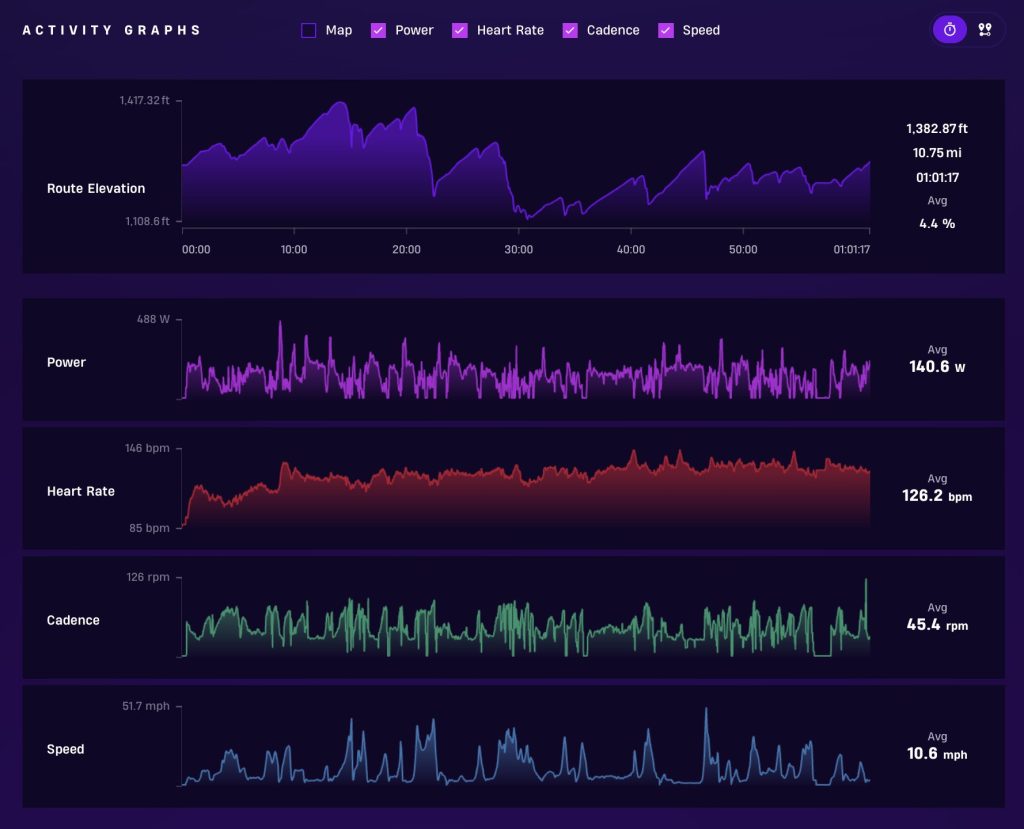This screenshot has width=1024, height=829.
Task: Click the 00:00 time axis tick
Action: pyautogui.click(x=196, y=250)
